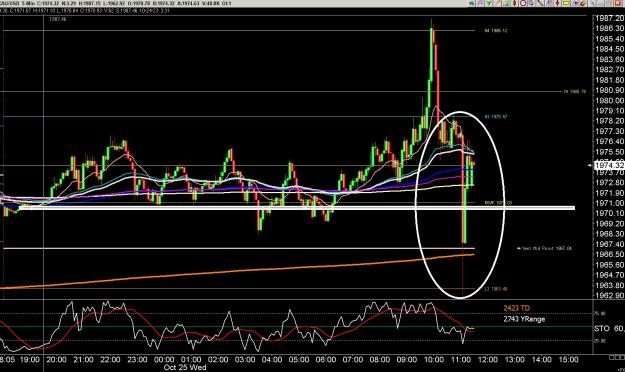This screenshot has width=625, height=372.
Task: Click the Oct 25 Wed date label
Action: (185, 367)
